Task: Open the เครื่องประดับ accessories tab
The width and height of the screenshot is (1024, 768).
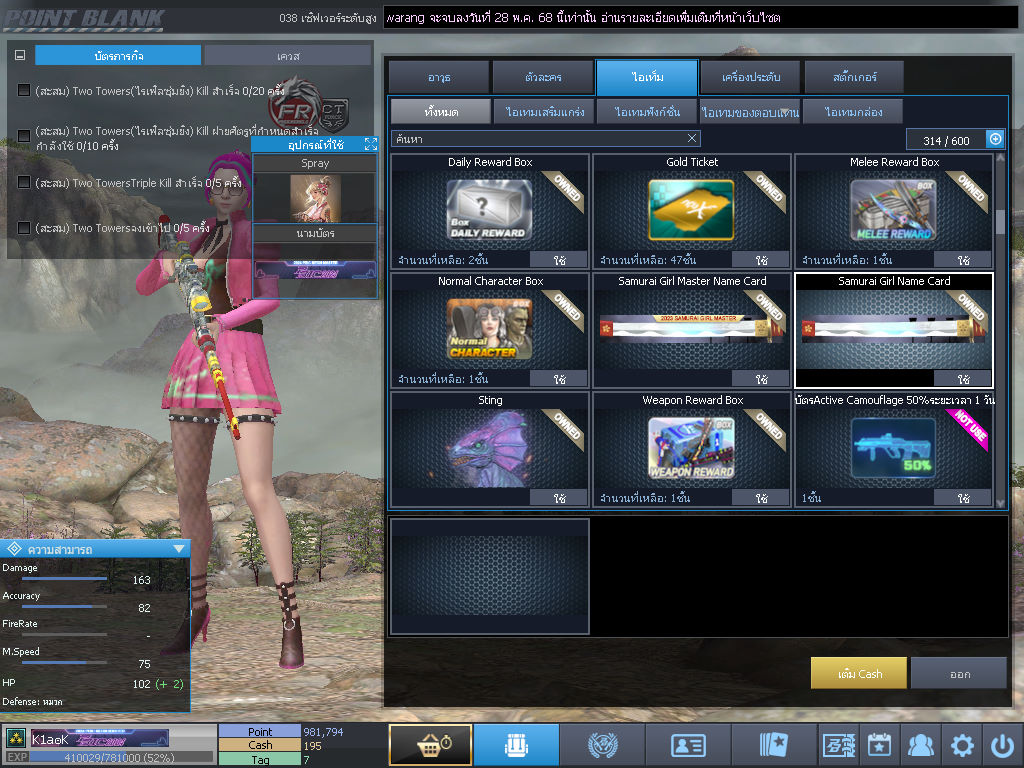Action: pos(750,77)
